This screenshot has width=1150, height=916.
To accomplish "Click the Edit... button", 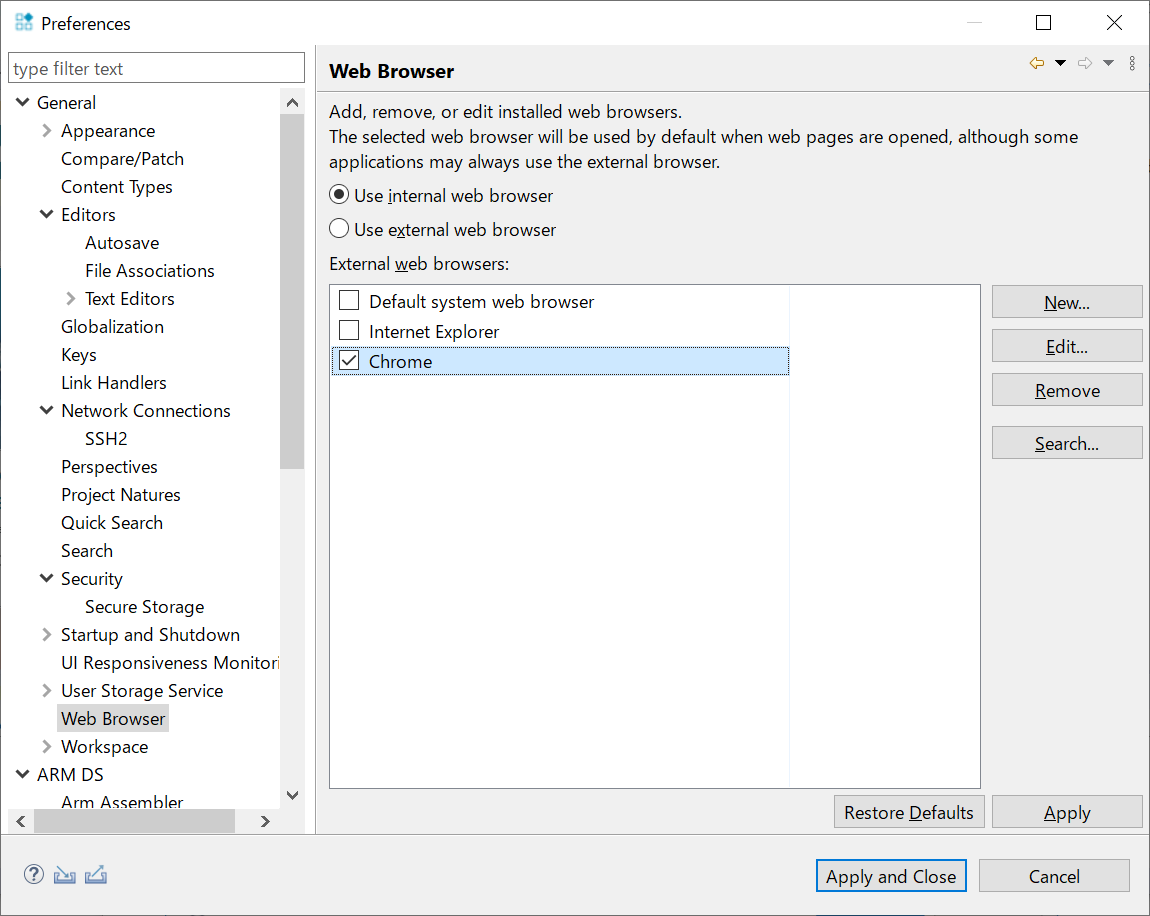I will tap(1067, 346).
